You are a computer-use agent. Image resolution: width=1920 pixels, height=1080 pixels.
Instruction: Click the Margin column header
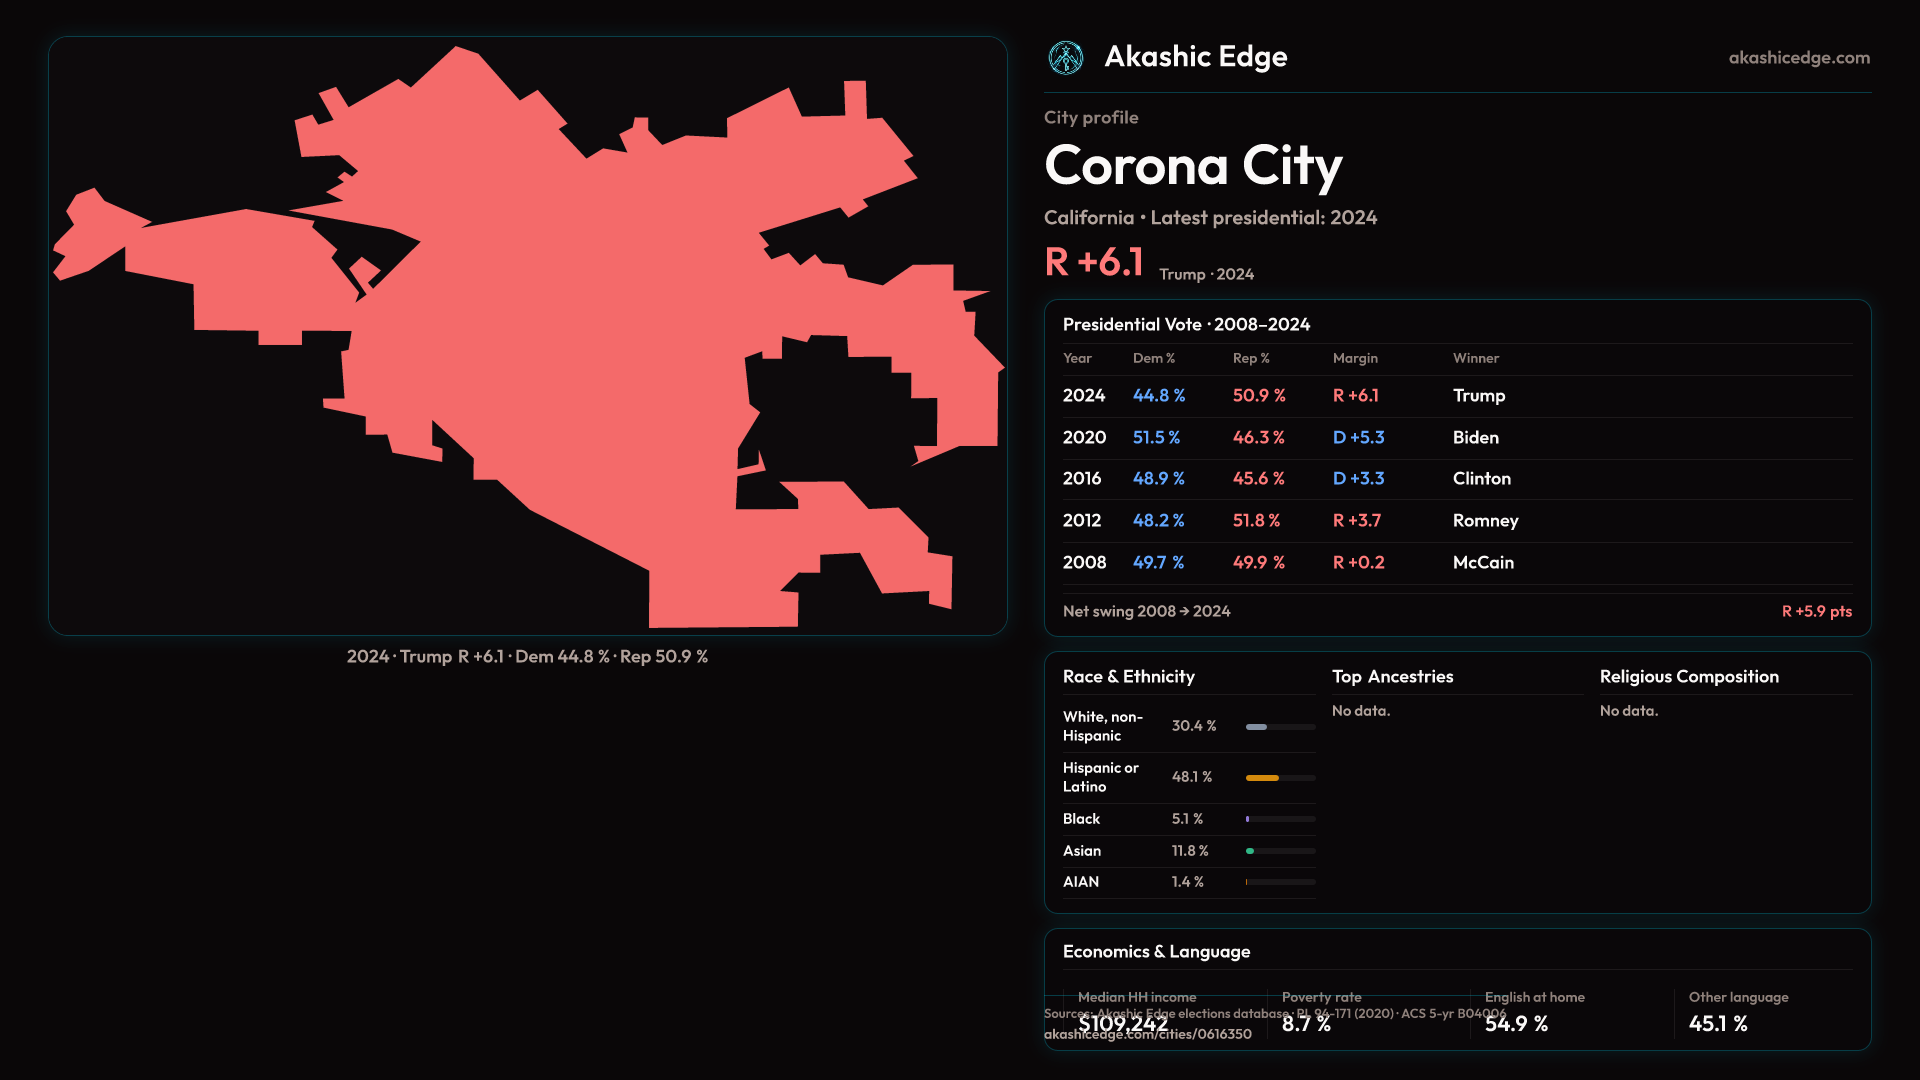point(1355,358)
